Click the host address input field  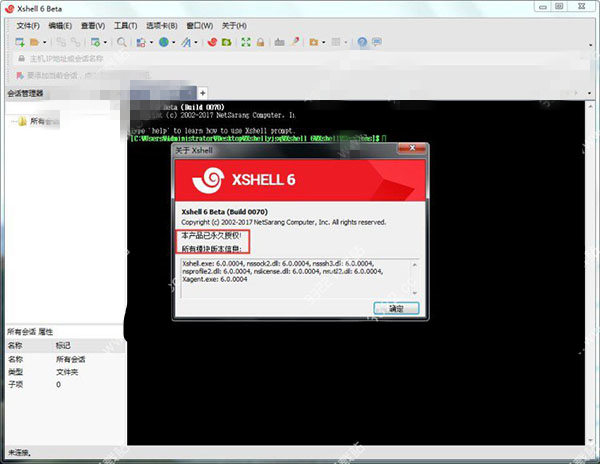[302, 59]
